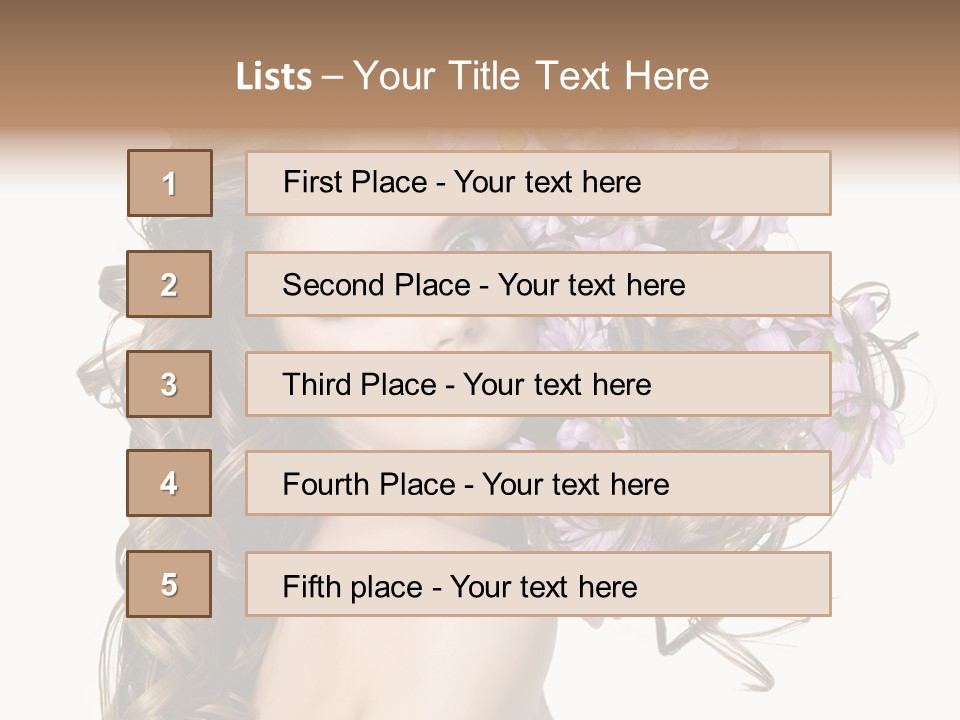Viewport: 960px width, 720px height.
Task: Click the bold word 'Lists' in title
Action: coord(274,76)
